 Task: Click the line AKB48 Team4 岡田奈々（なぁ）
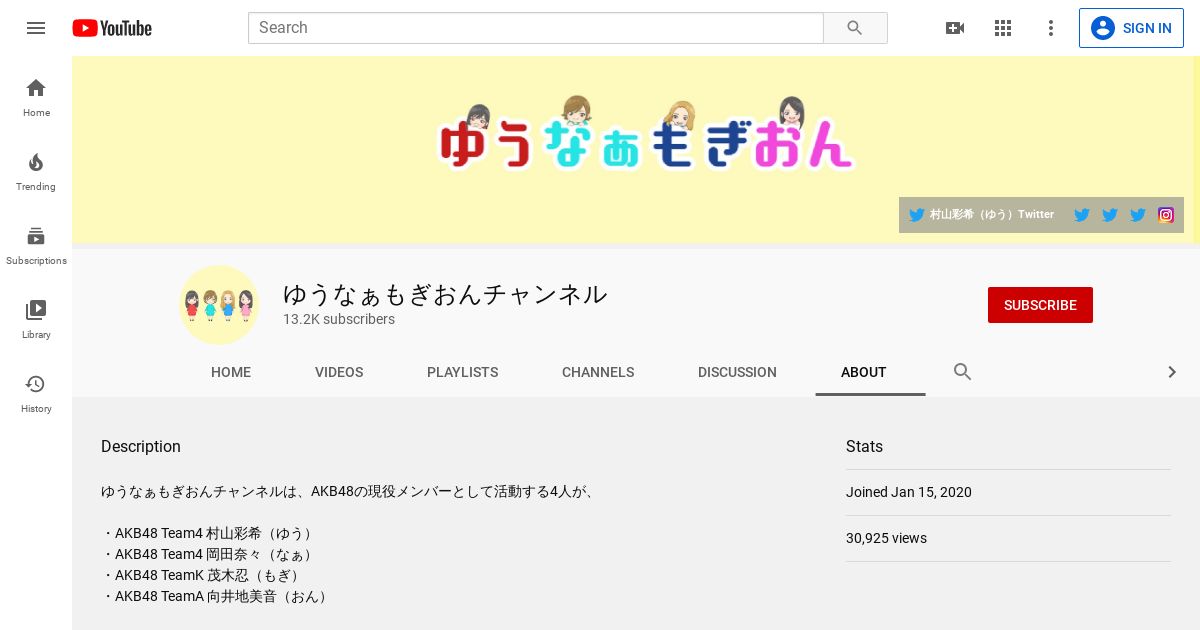click(208, 554)
